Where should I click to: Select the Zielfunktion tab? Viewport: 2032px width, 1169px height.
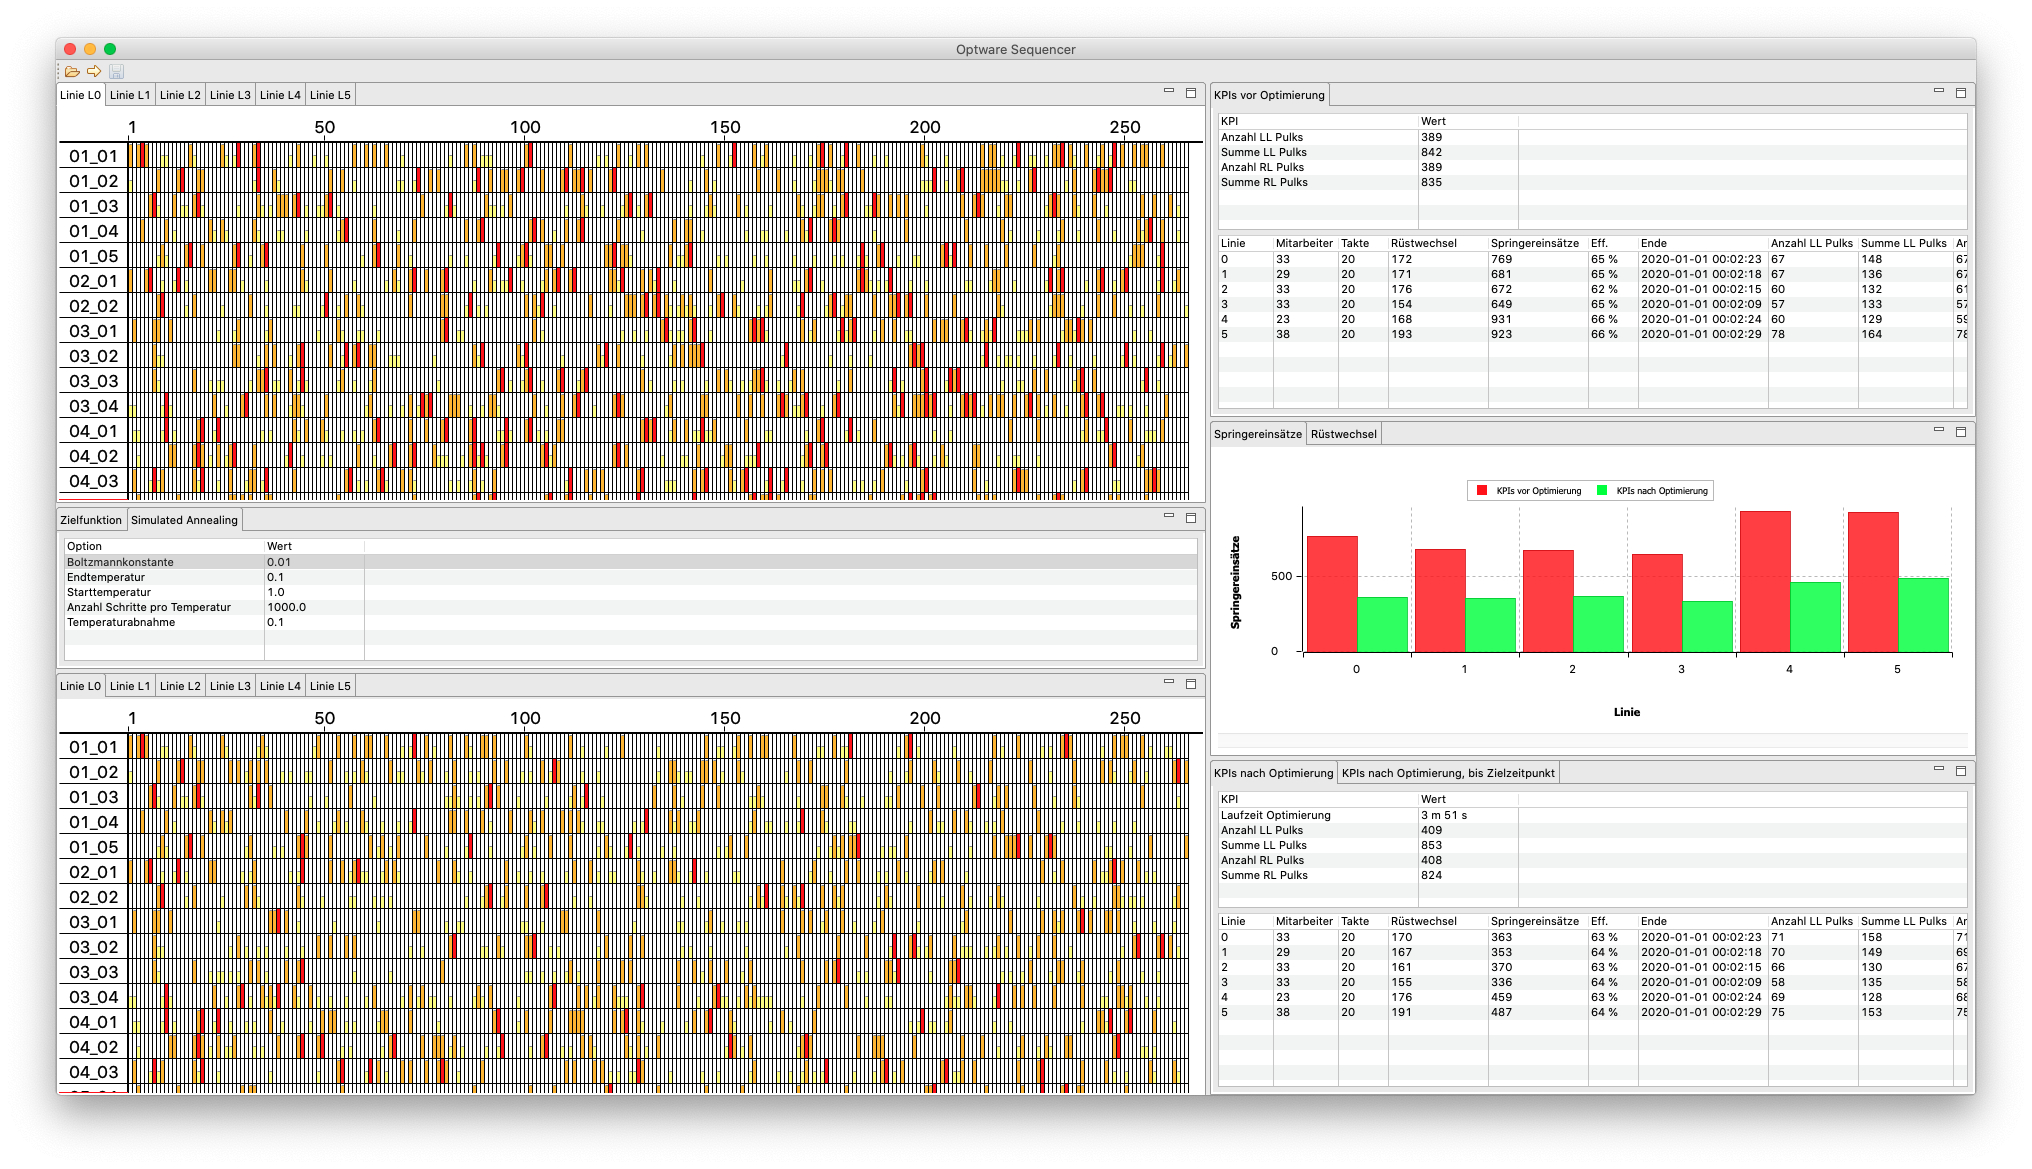click(x=91, y=520)
